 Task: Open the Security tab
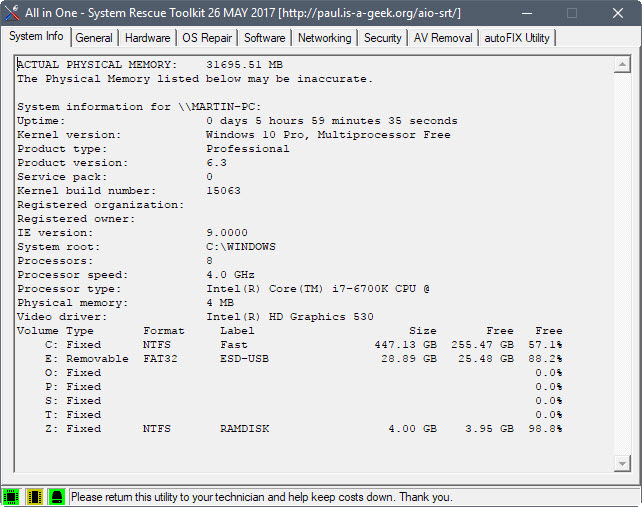point(382,38)
